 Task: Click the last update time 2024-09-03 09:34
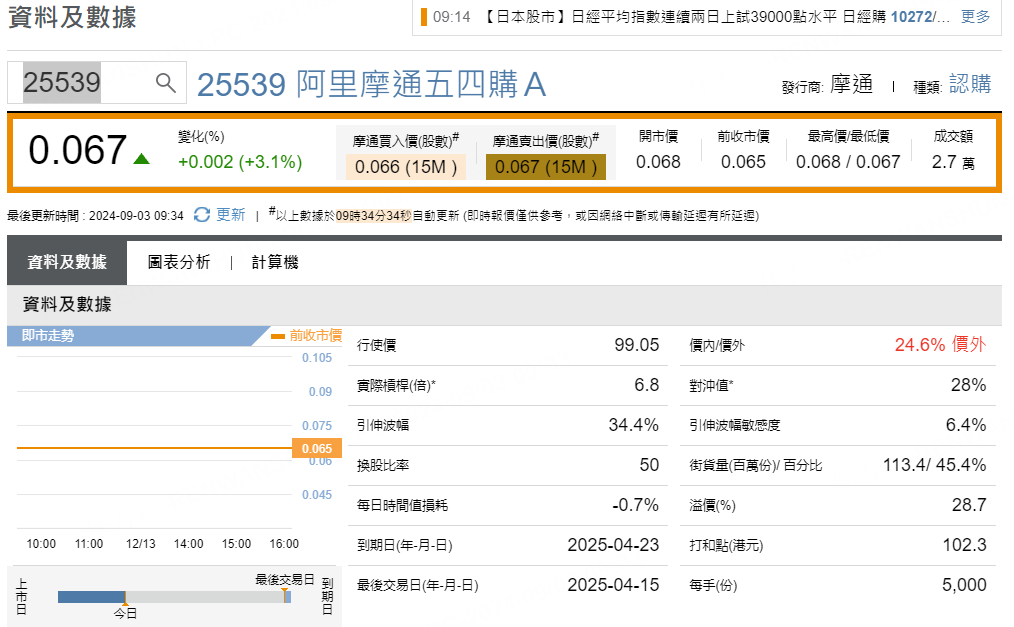click(x=136, y=216)
